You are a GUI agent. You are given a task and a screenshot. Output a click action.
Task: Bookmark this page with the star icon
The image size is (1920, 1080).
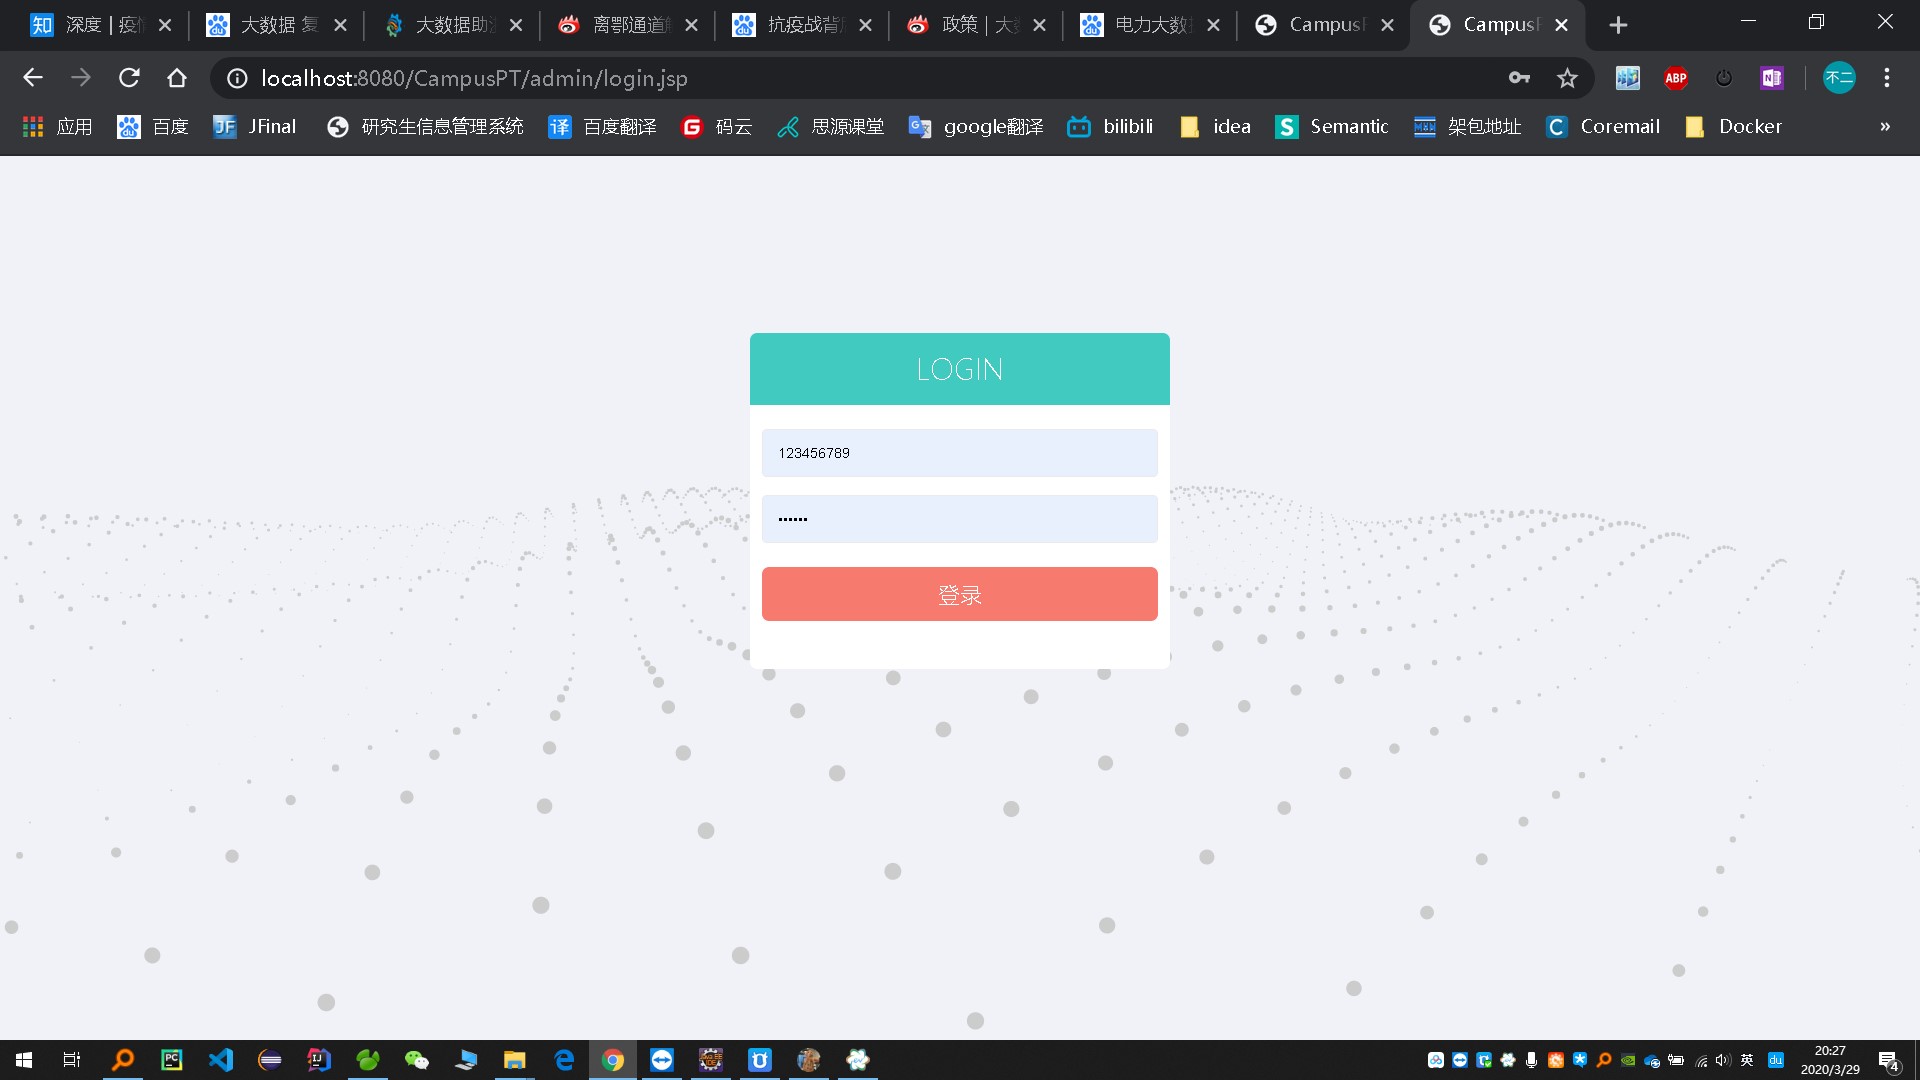click(x=1567, y=78)
